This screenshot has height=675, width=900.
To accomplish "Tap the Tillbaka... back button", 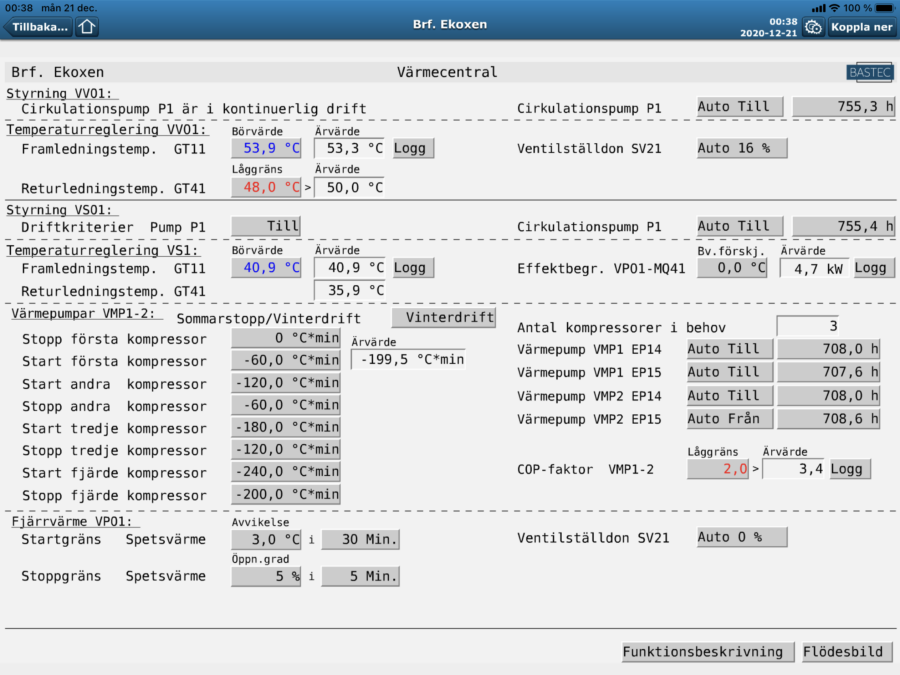I will click(x=38, y=27).
